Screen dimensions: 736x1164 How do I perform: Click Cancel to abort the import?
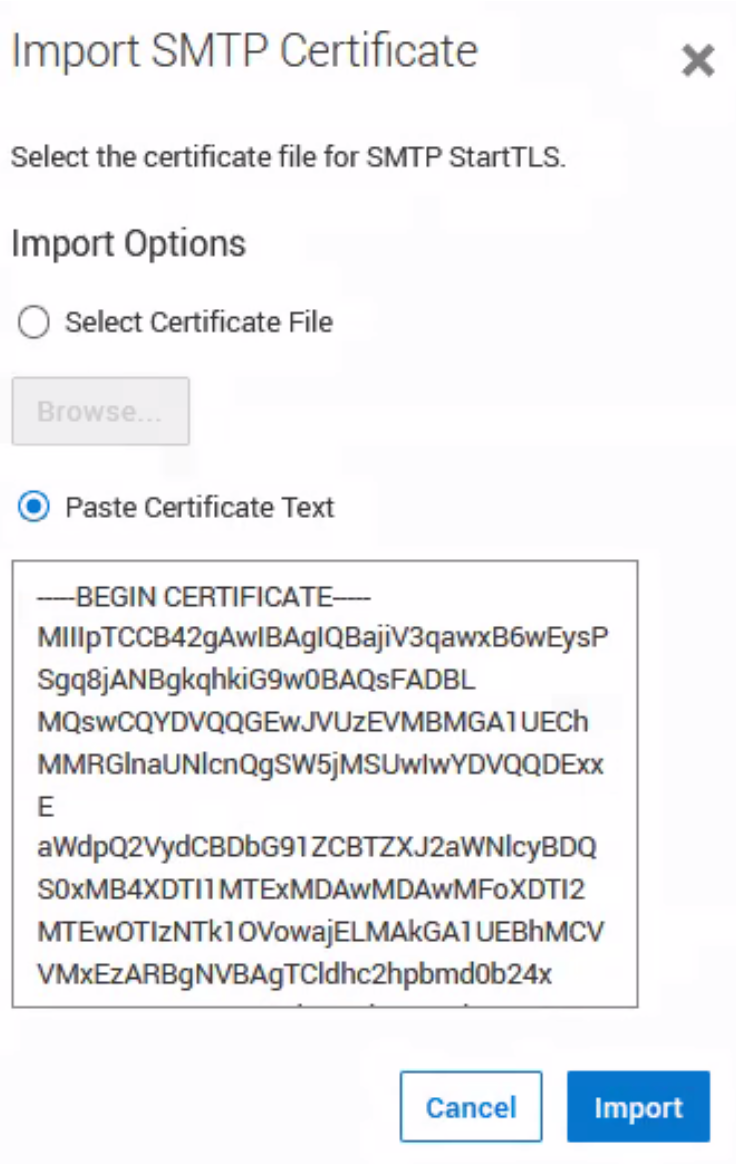470,1107
